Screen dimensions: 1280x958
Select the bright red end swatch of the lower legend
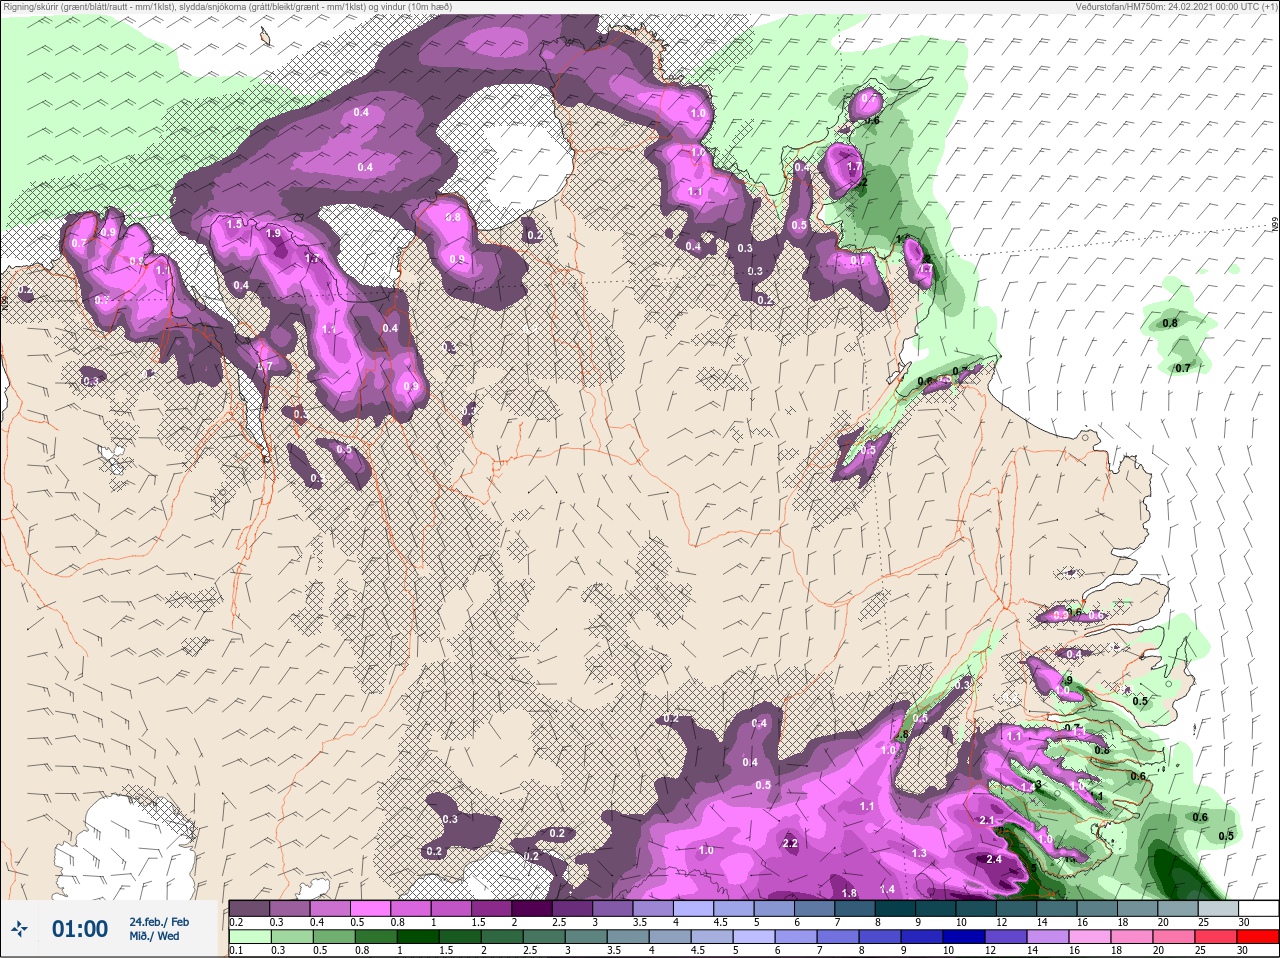[x=1258, y=937]
